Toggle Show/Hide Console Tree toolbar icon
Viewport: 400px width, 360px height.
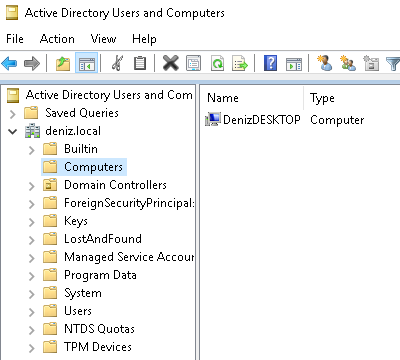(x=87, y=63)
